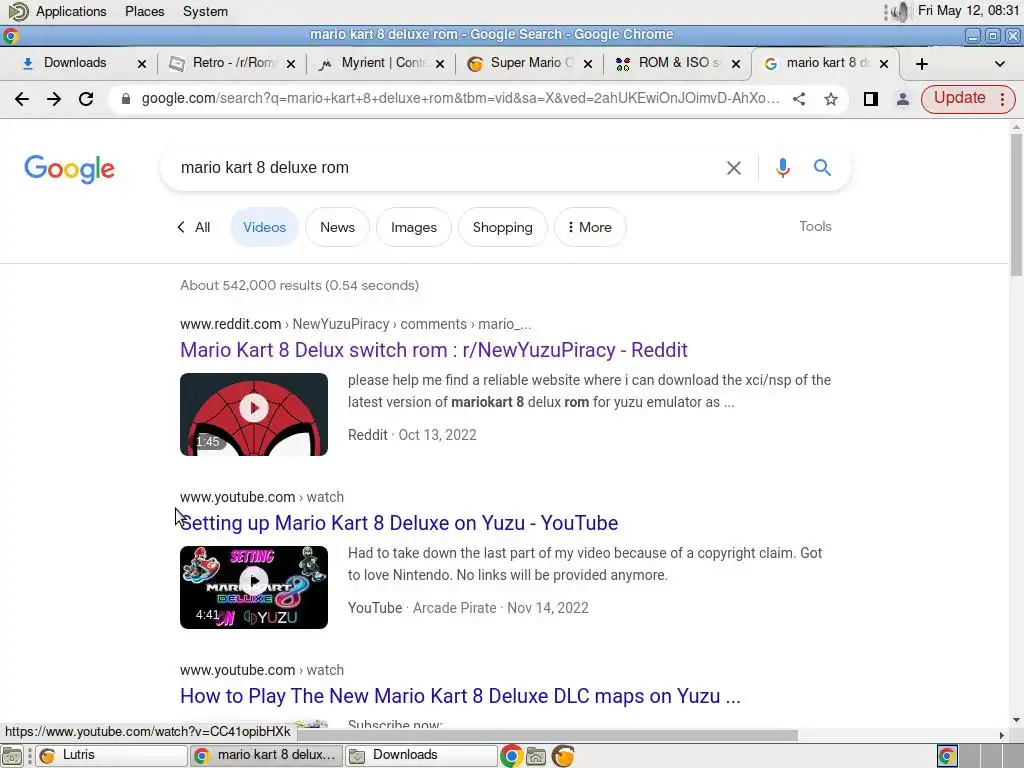1024x768 pixels.
Task: Close the Downloads tab
Action: click(x=142, y=63)
